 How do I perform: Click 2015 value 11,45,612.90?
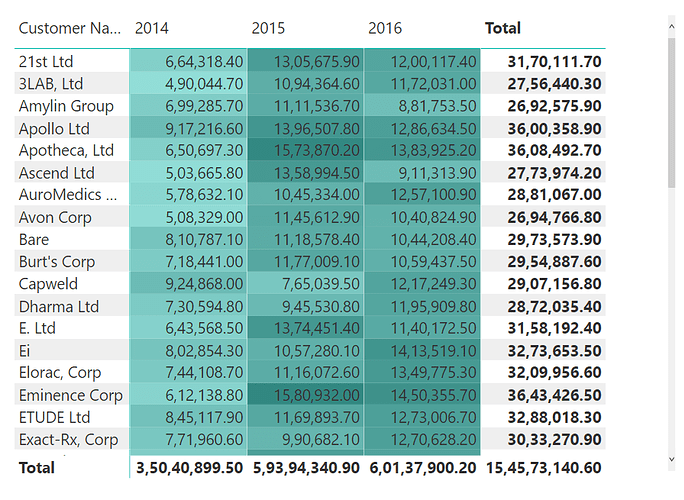[x=316, y=218]
